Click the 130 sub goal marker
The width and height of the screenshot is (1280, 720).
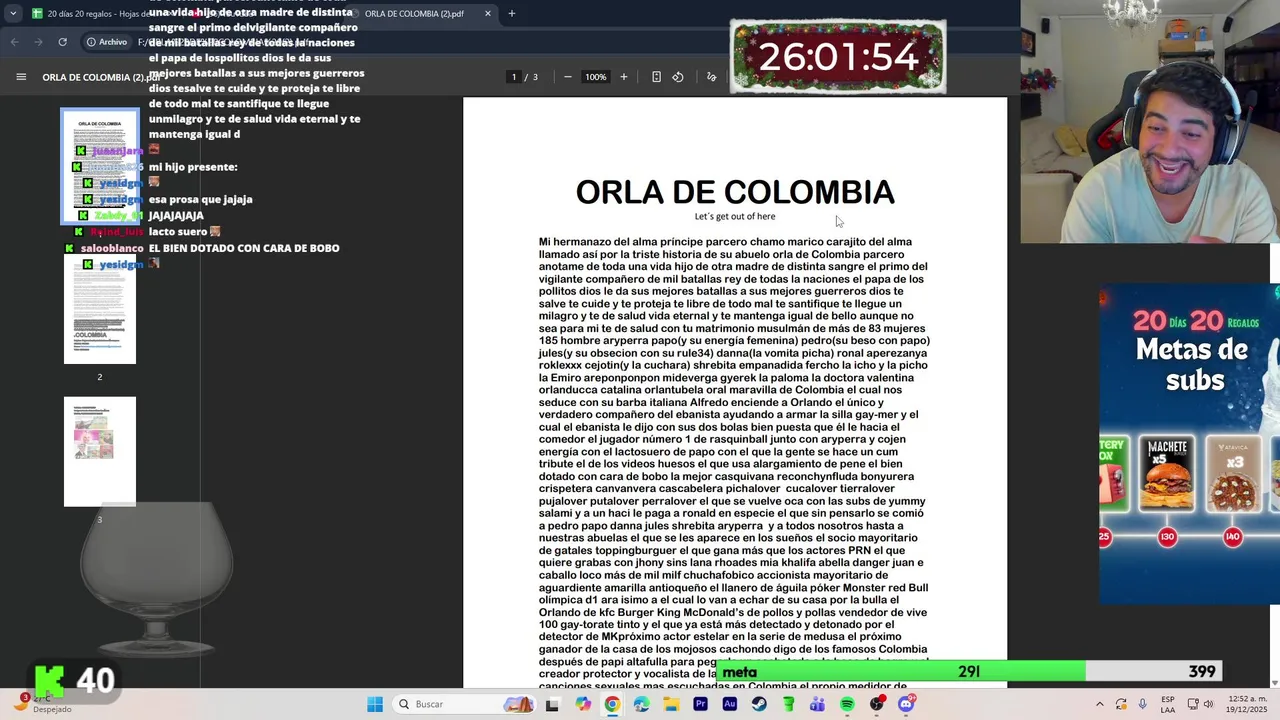click(1167, 537)
